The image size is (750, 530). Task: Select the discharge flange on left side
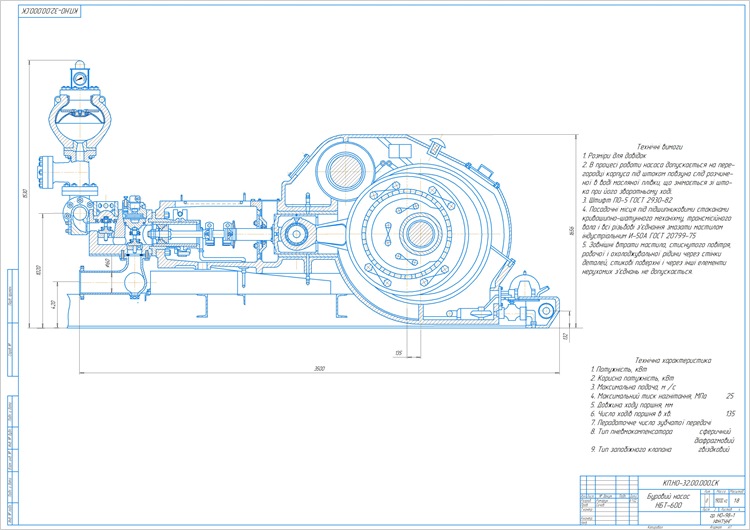coord(42,169)
